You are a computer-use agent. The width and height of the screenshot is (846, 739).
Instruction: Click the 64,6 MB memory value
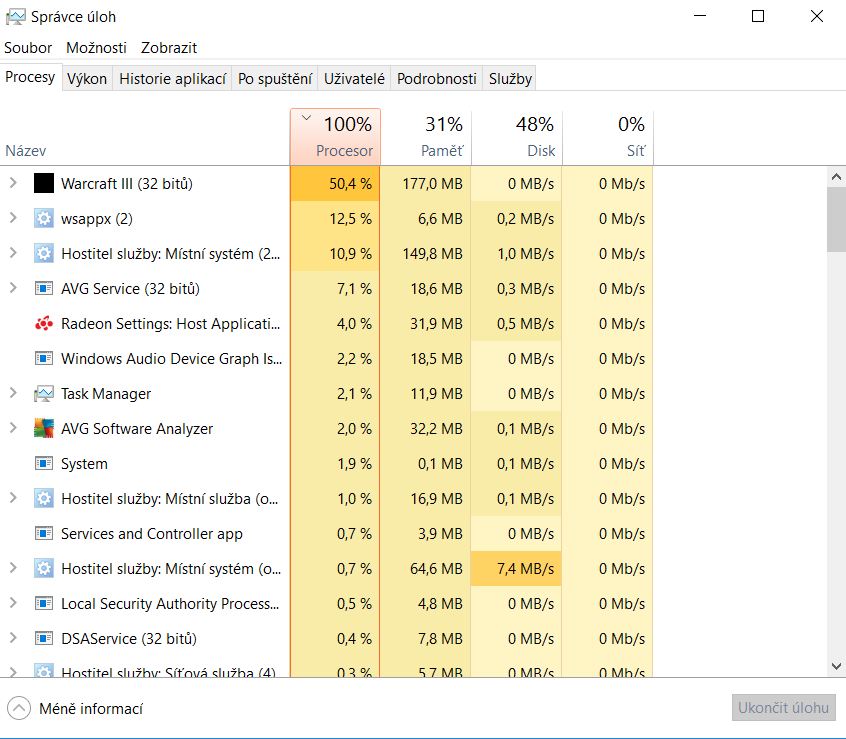click(436, 569)
